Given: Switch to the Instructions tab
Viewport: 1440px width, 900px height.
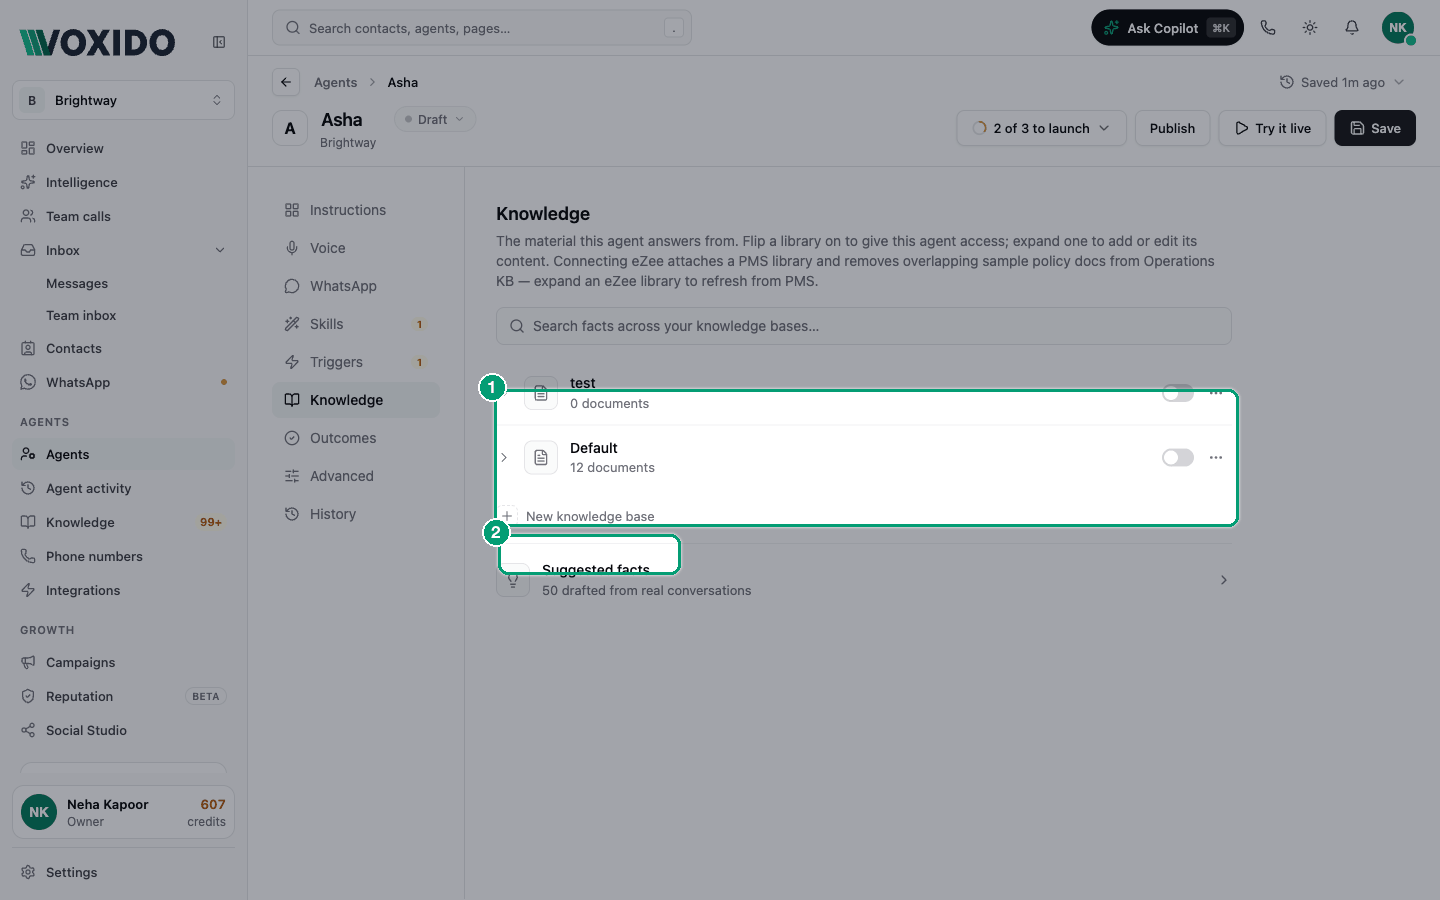Looking at the screenshot, I should pyautogui.click(x=356, y=210).
